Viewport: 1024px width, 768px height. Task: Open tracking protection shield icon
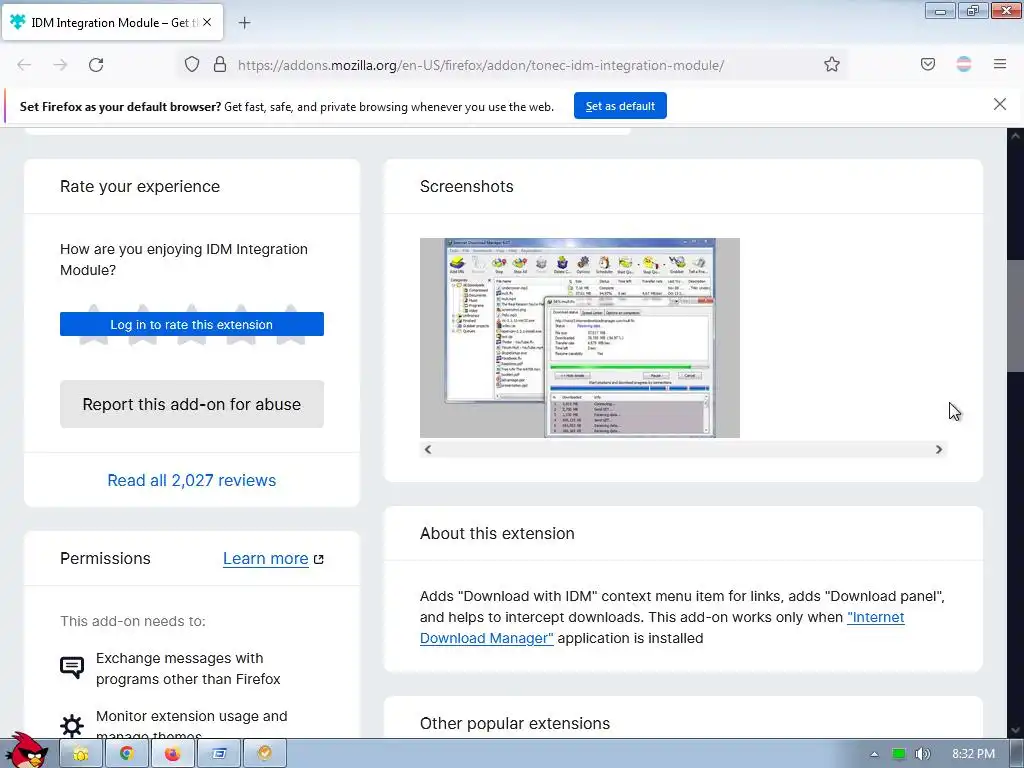tap(191, 65)
